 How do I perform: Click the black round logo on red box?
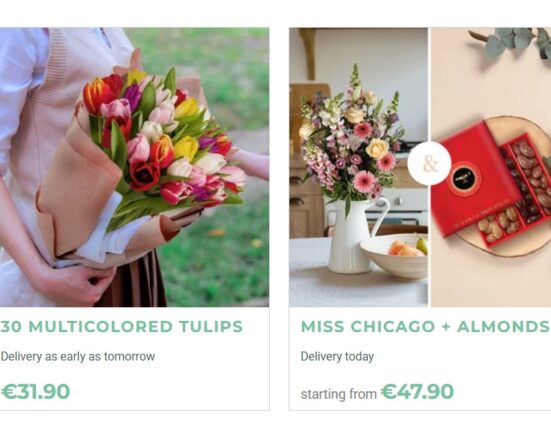point(466,178)
